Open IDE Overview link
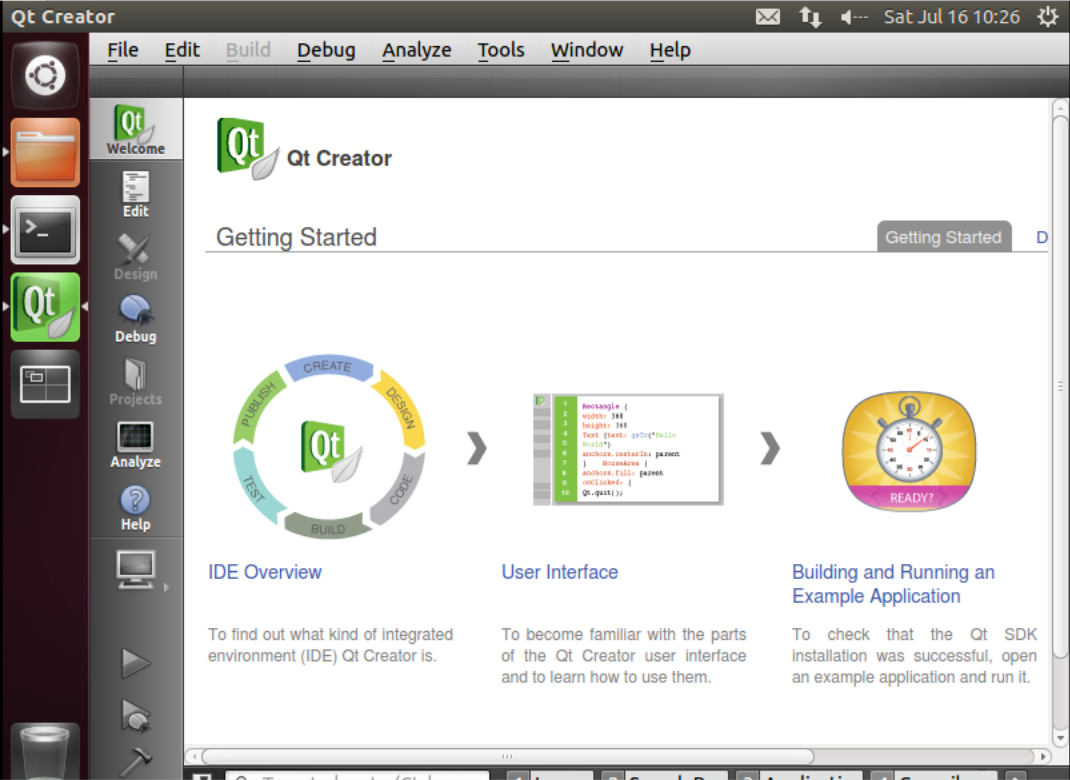Screen dimensions: 1070x780 tap(265, 572)
